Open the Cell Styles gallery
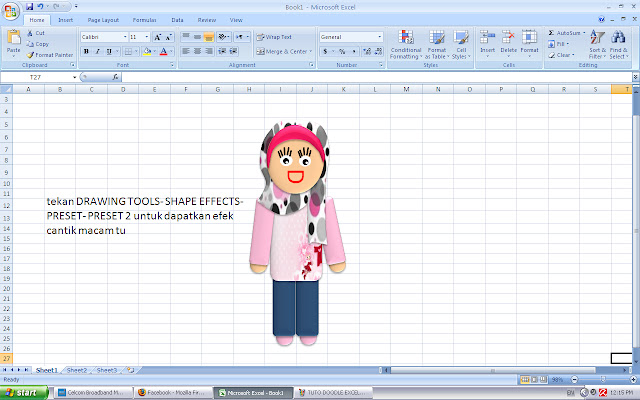Image resolution: width=640 pixels, height=400 pixels. pos(461,44)
